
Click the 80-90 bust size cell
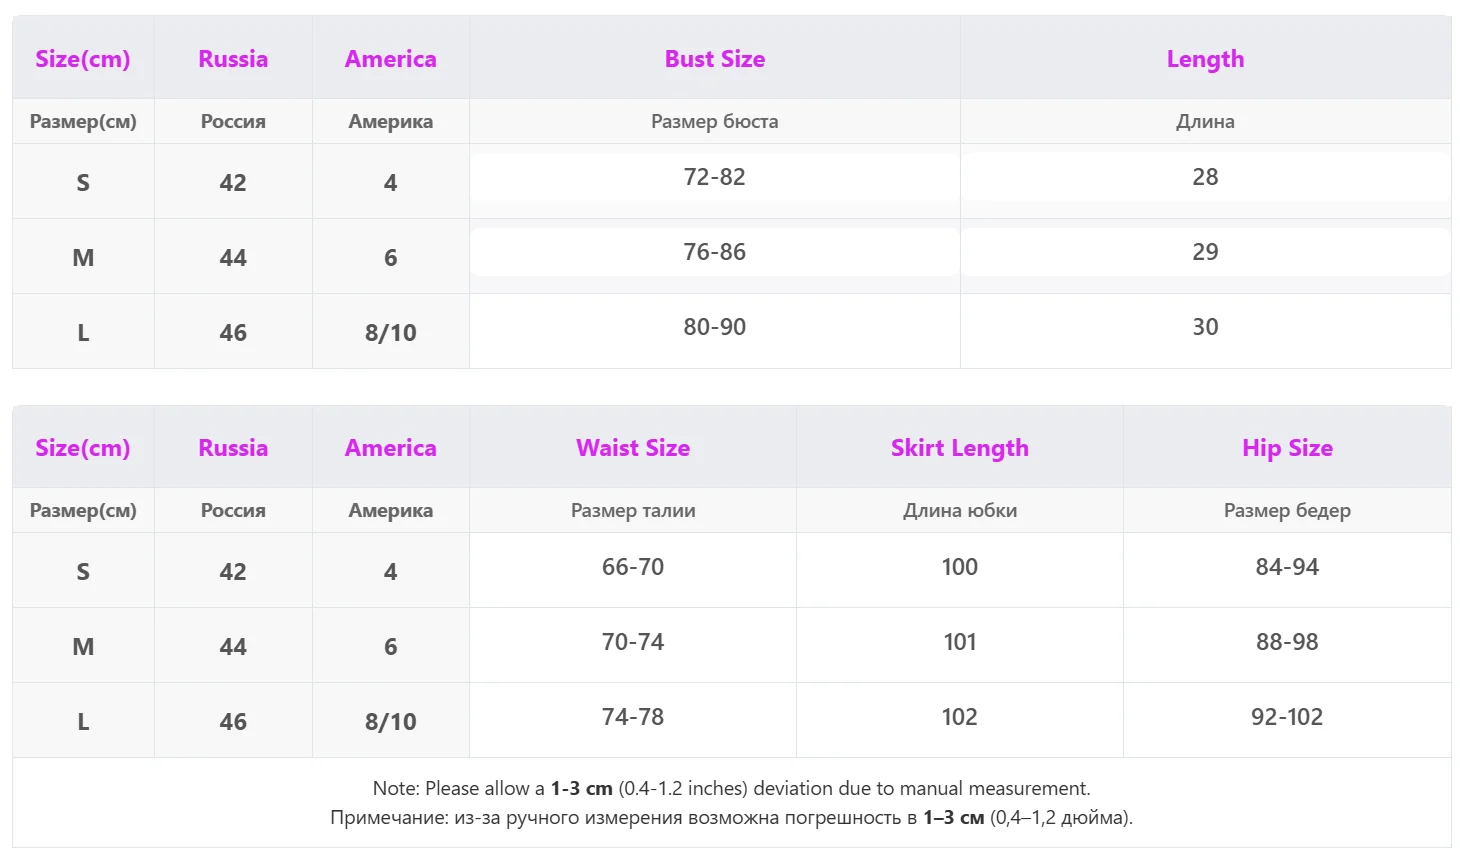(715, 327)
